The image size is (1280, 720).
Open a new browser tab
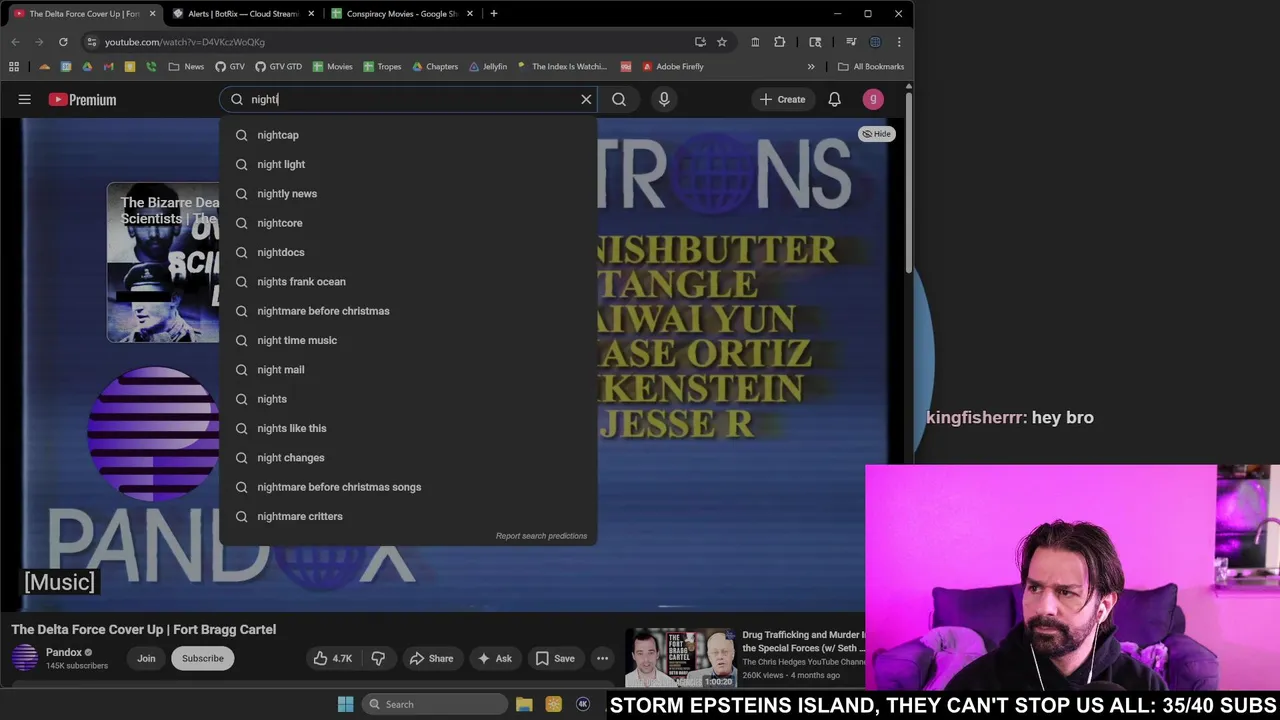tap(493, 14)
